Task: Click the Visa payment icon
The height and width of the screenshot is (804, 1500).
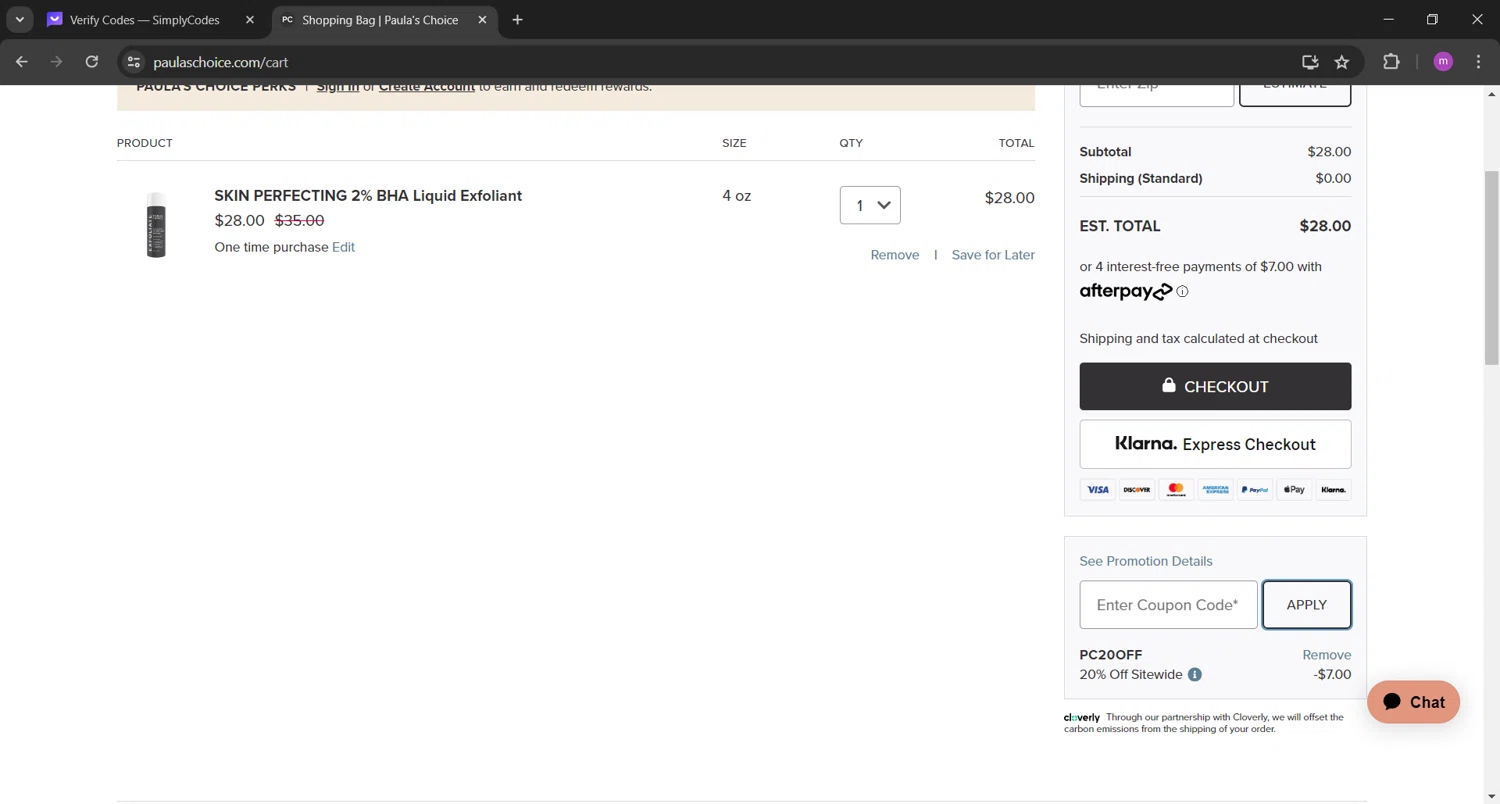Action: (1098, 490)
